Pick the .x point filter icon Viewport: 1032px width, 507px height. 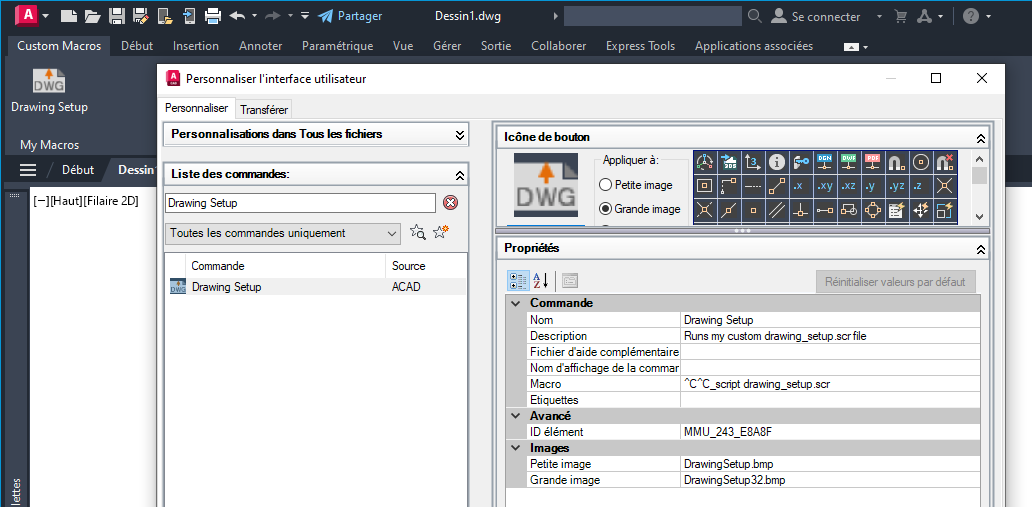801,186
